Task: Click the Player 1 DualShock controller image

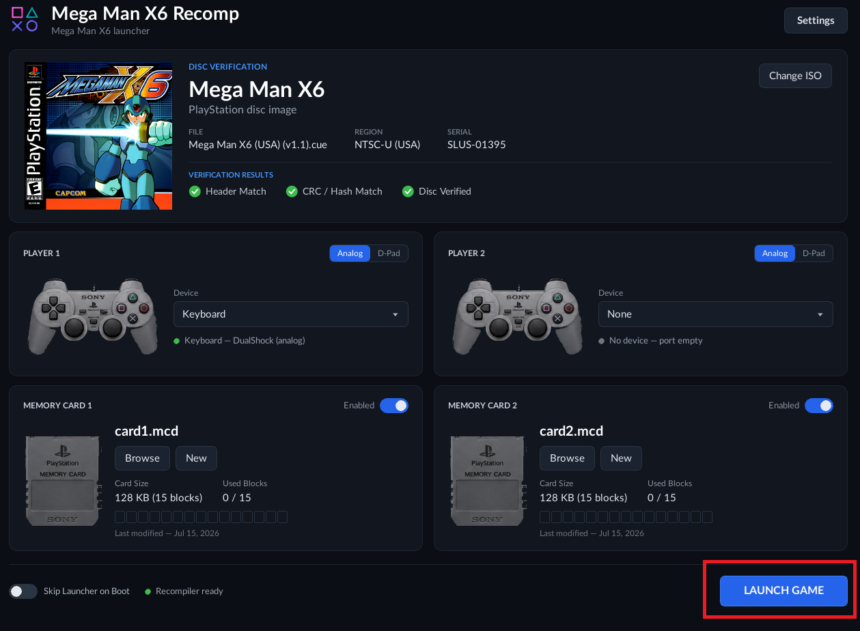Action: coord(93,316)
